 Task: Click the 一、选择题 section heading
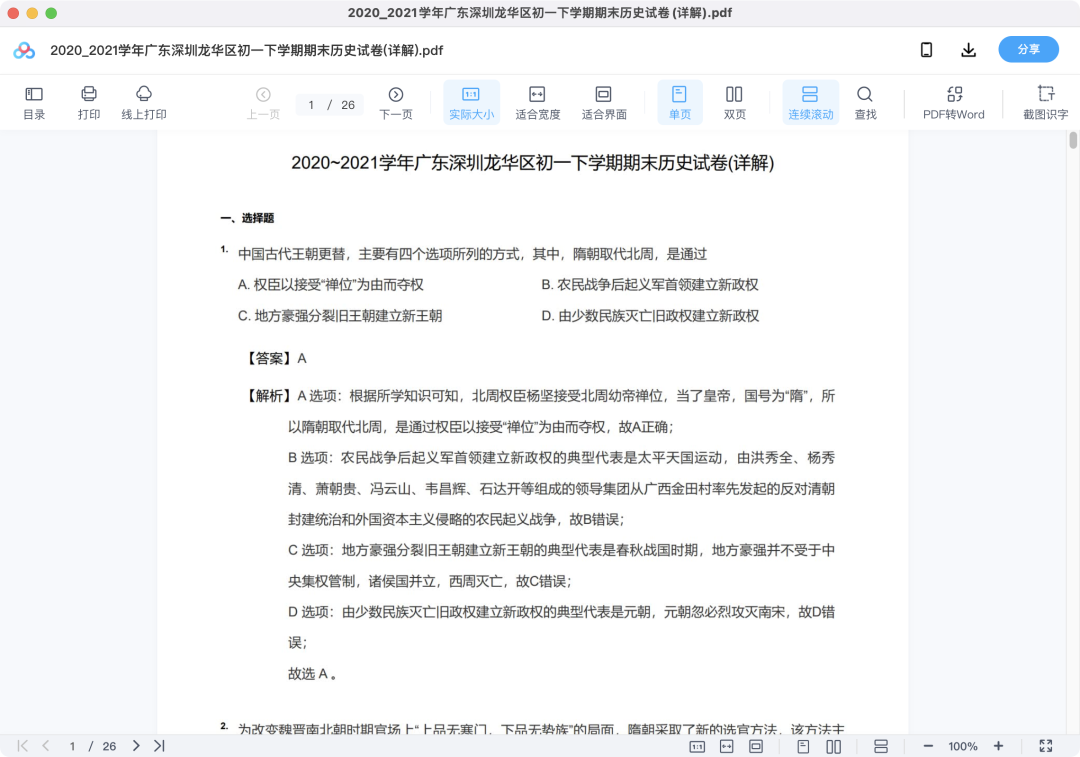click(247, 218)
